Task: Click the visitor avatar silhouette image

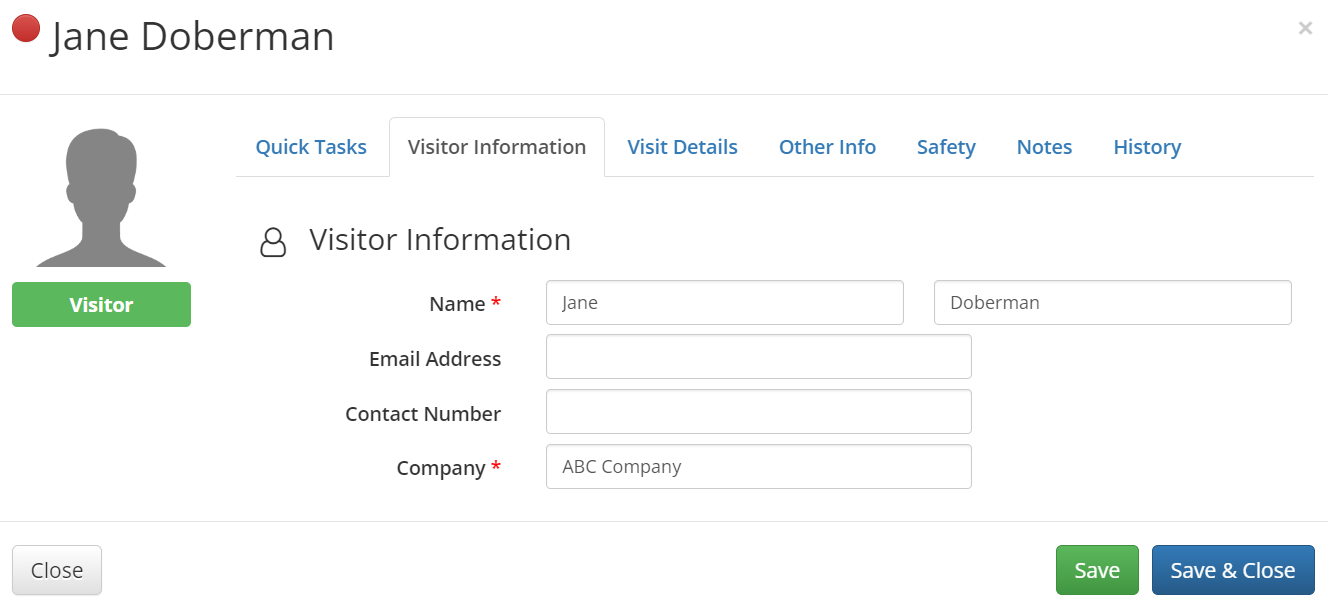Action: tap(101, 198)
